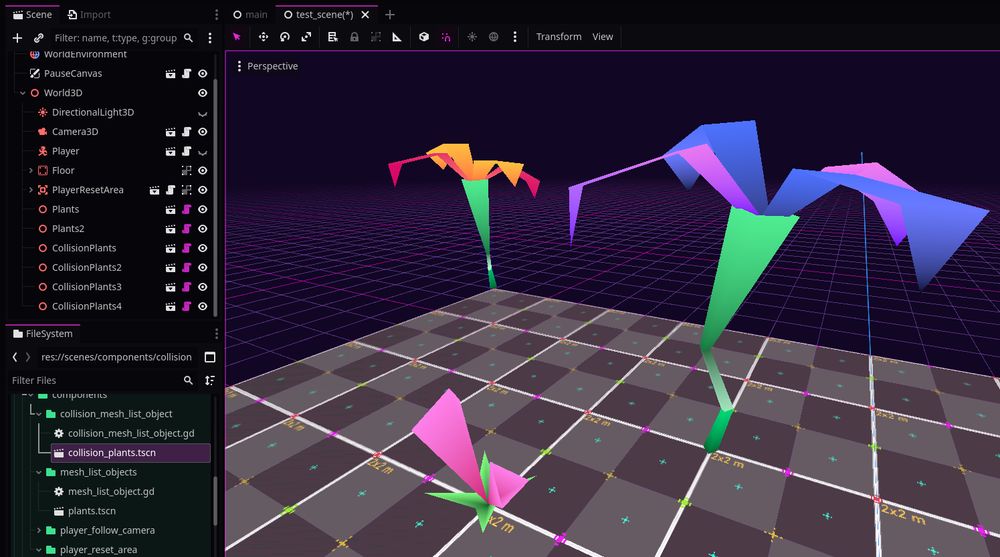Screen dimensions: 1000x557
Task: Show the hidden Player node
Action: (x=203, y=152)
